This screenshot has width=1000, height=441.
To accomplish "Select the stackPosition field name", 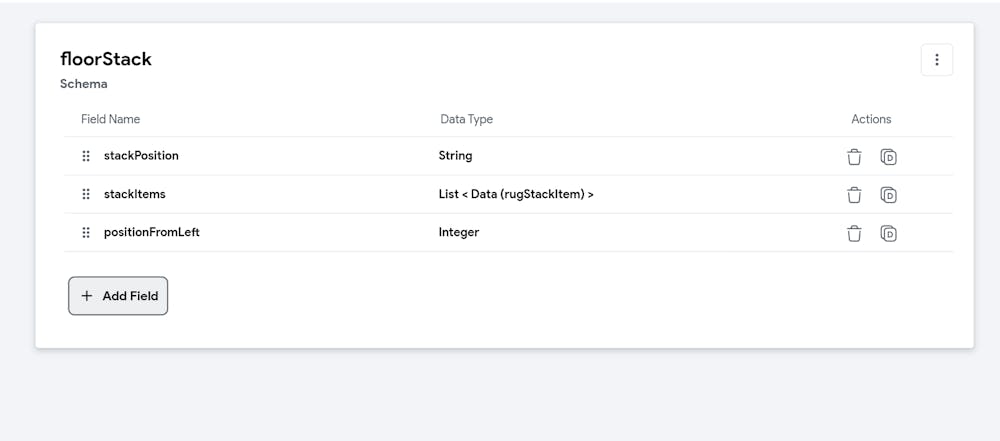I will pos(141,156).
